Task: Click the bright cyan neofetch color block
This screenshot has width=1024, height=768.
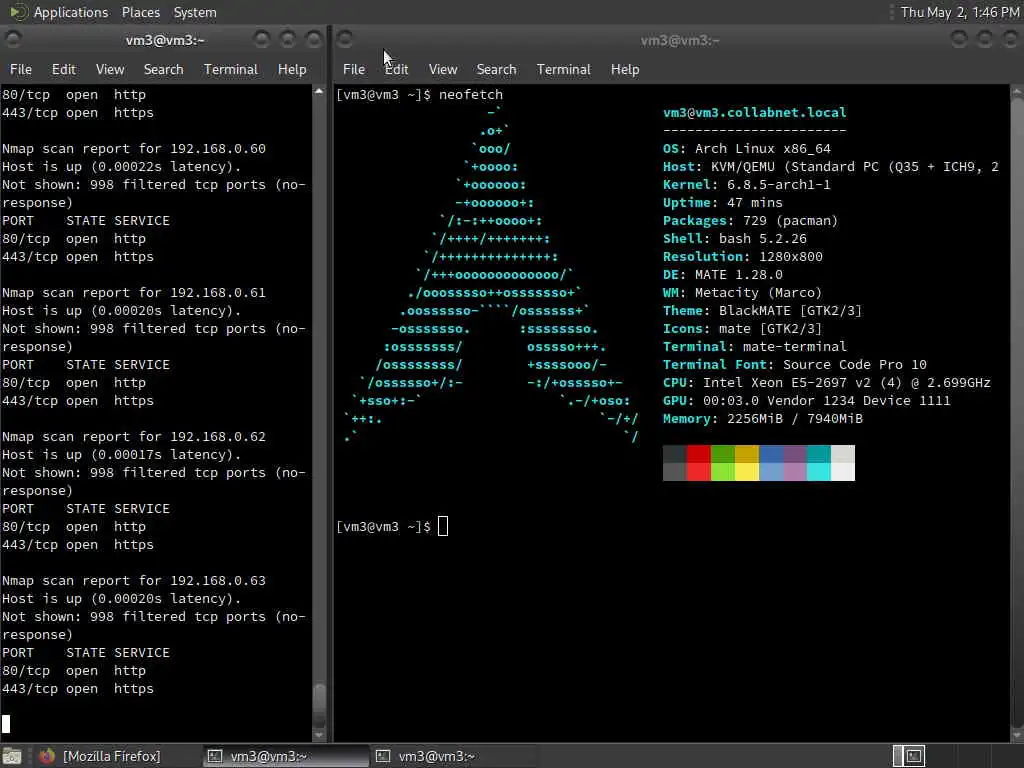Action: coord(818,472)
